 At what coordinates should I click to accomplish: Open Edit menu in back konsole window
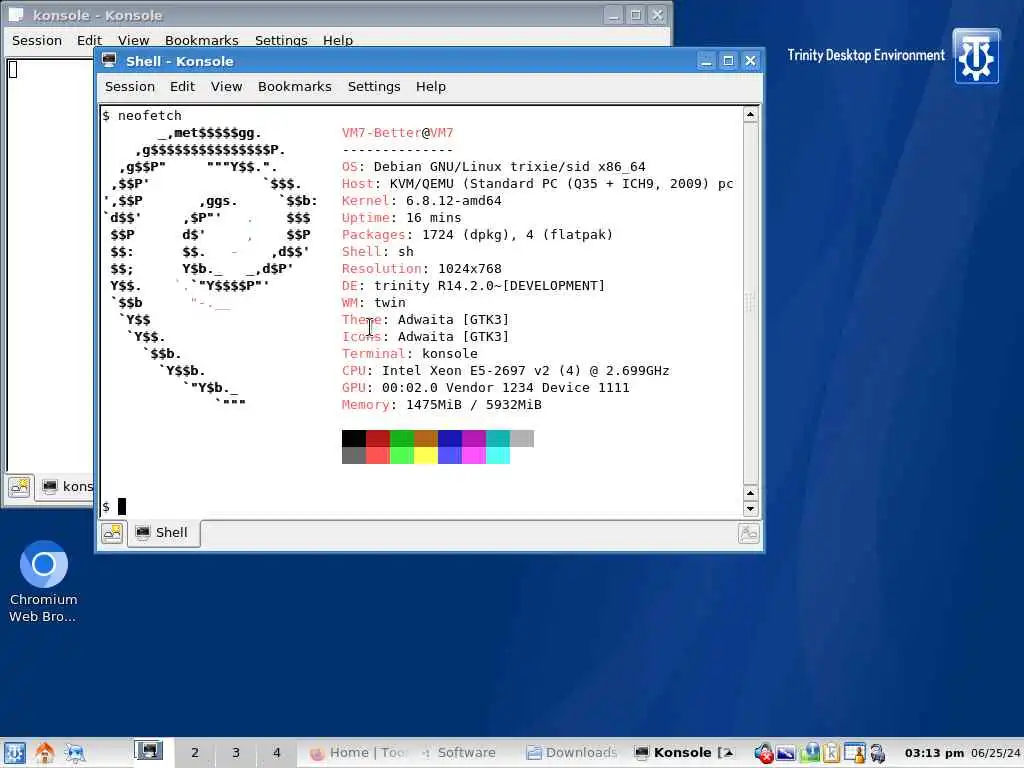coord(89,40)
